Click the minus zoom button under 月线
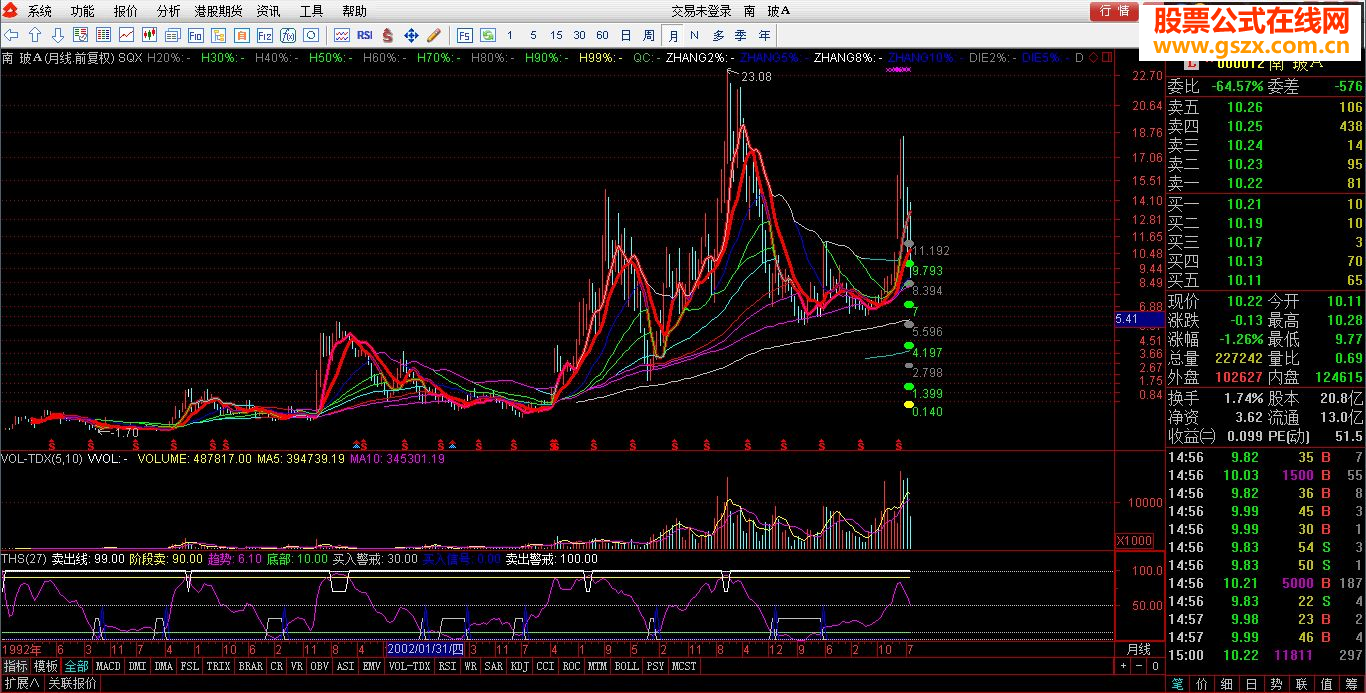 pyautogui.click(x=1137, y=665)
